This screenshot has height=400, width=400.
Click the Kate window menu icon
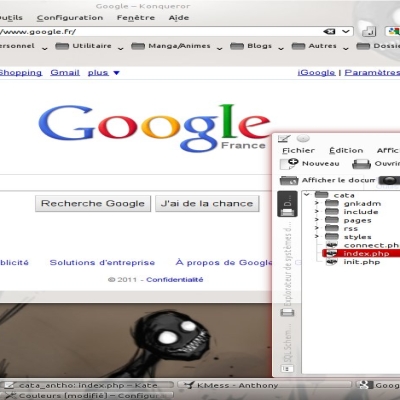pyautogui.click(x=284, y=138)
